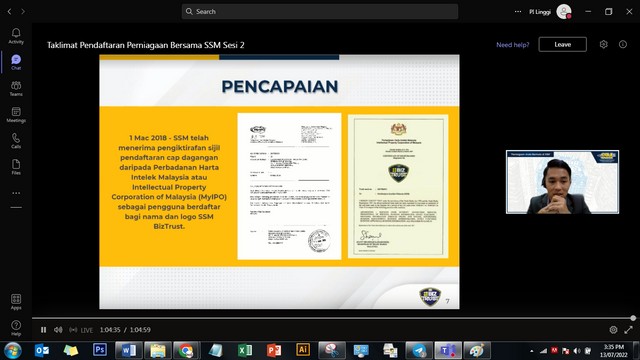Image resolution: width=640 pixels, height=360 pixels.
Task: Go to Teams in sidebar
Action: click(16, 89)
